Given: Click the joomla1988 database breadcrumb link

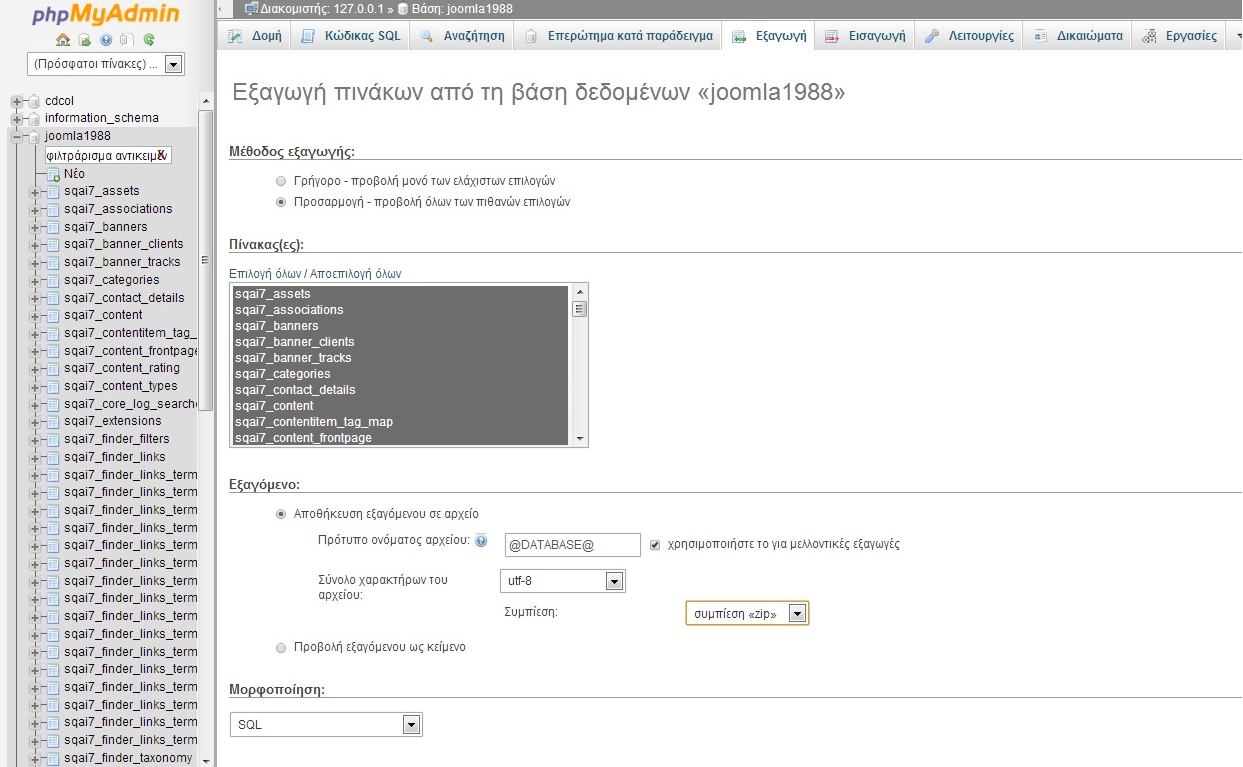Looking at the screenshot, I should [x=461, y=8].
